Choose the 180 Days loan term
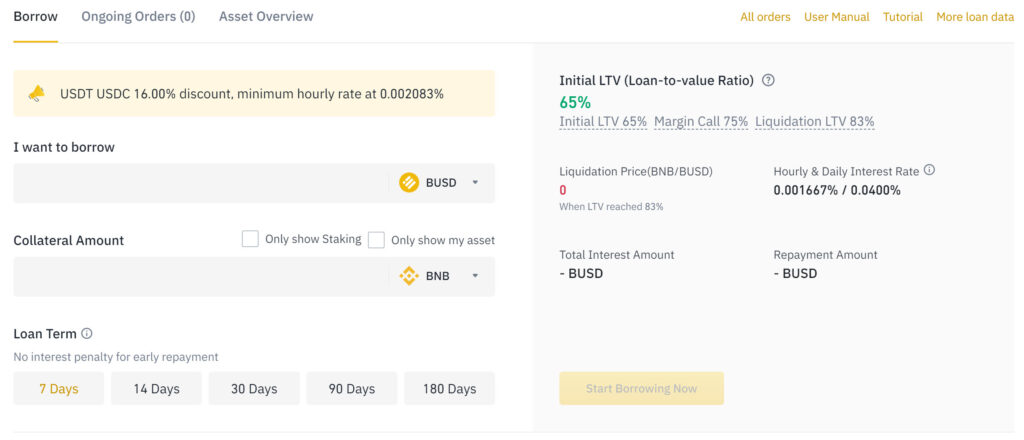Screen dimensions: 1024x440 click(449, 388)
